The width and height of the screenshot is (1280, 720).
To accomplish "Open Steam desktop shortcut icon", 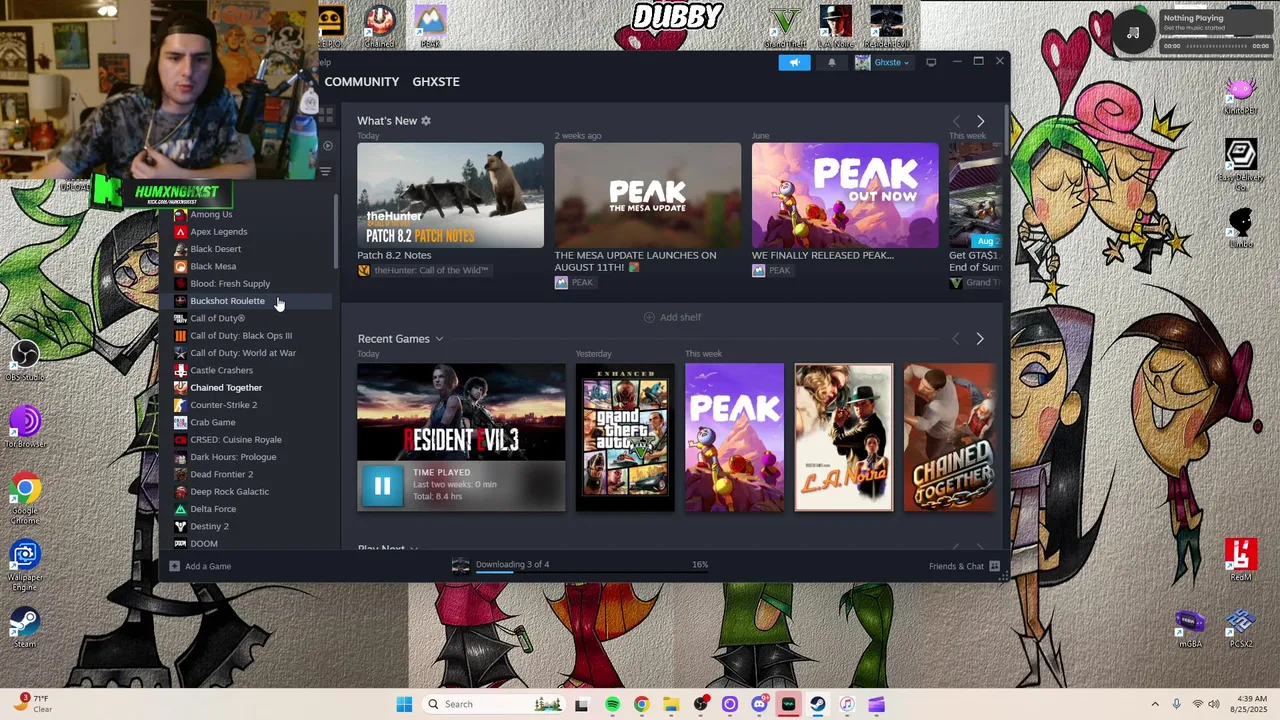I will (25, 627).
